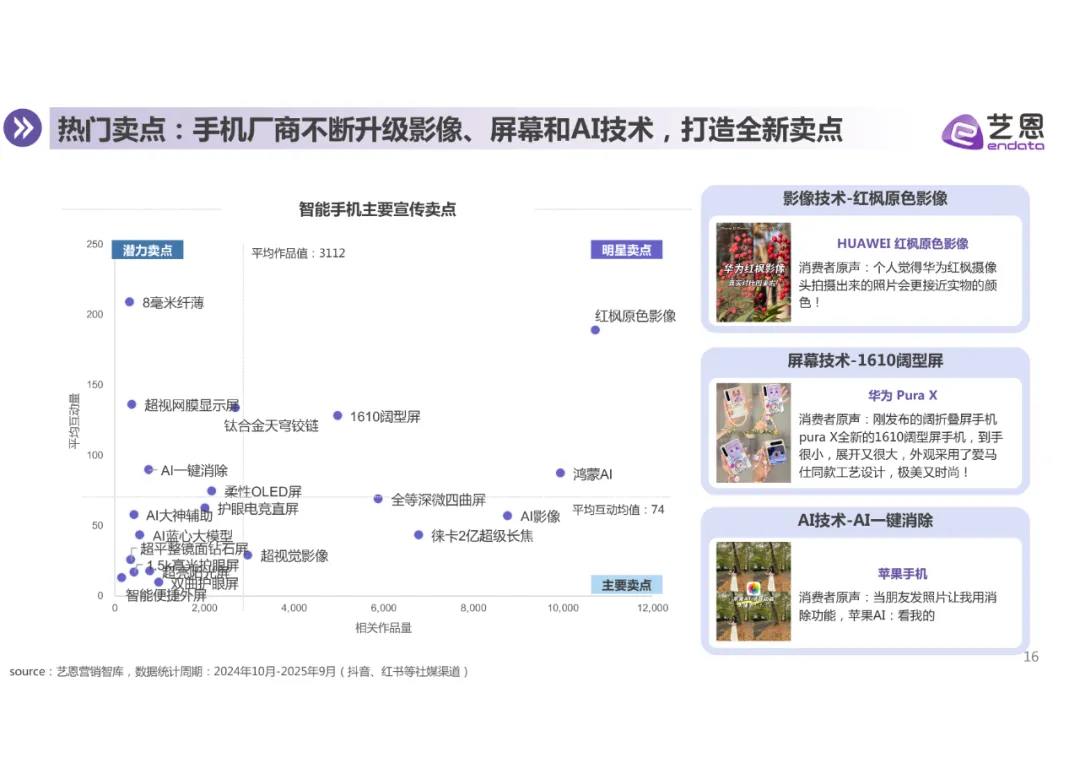Image resolution: width=1080 pixels, height=763 pixels.
Task: Click the 智能手机主要宣传卖点 chart title
Action: 377,209
